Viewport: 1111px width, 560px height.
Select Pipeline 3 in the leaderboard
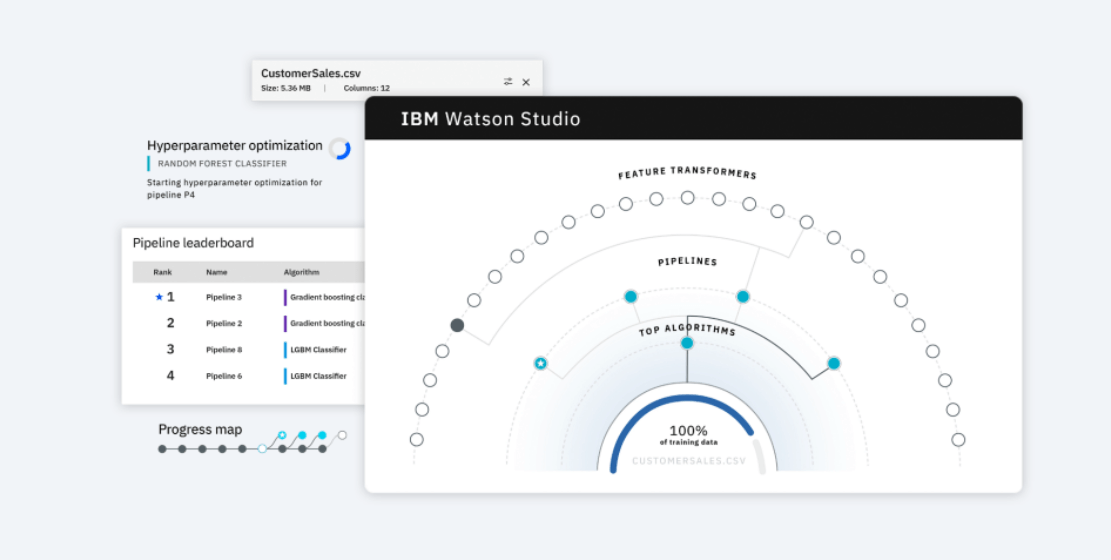(224, 297)
